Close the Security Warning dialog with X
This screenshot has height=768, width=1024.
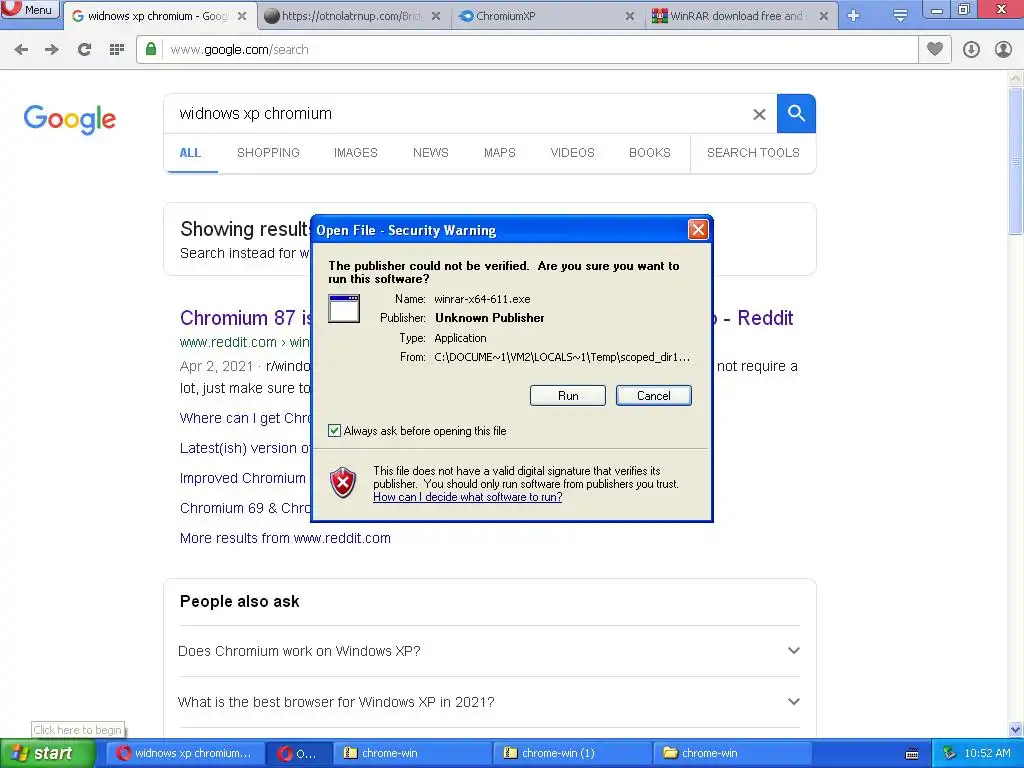698,229
